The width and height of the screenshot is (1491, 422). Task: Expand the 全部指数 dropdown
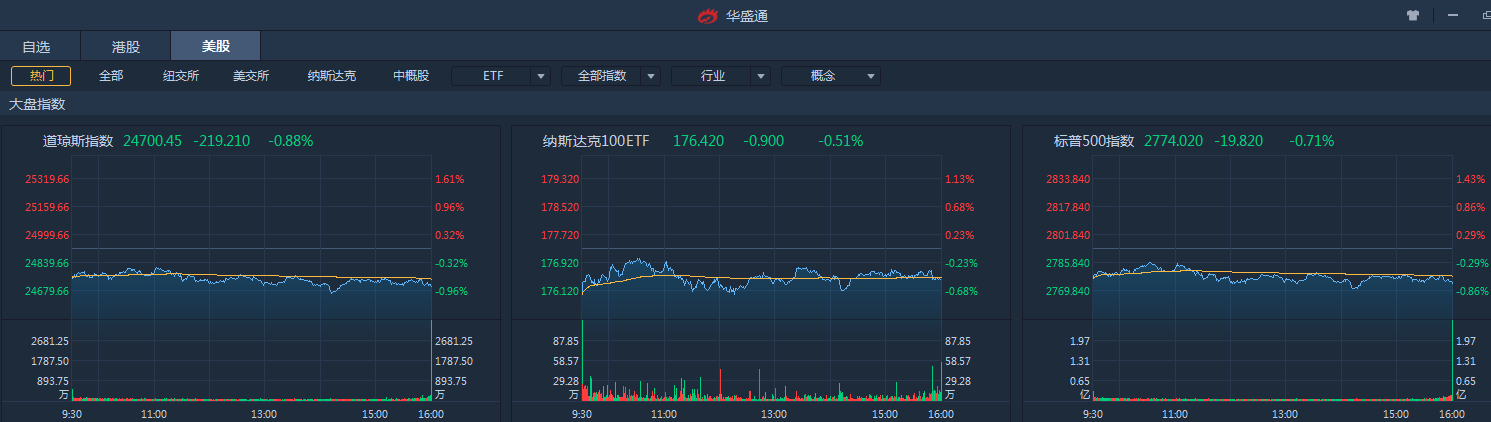(x=611, y=76)
